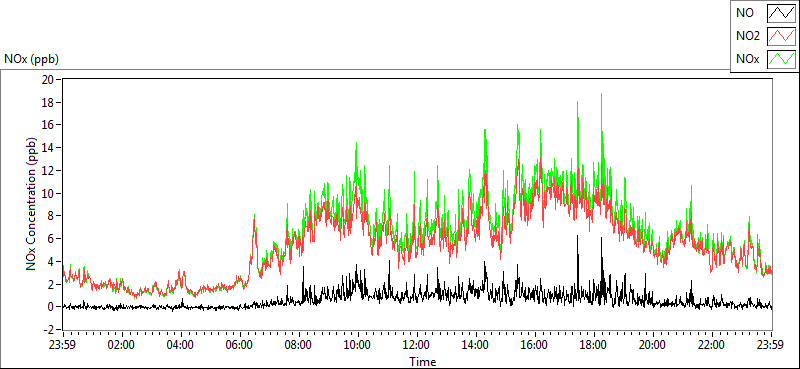Click the 18:00 time tick label
The image size is (800, 369).
pos(594,344)
